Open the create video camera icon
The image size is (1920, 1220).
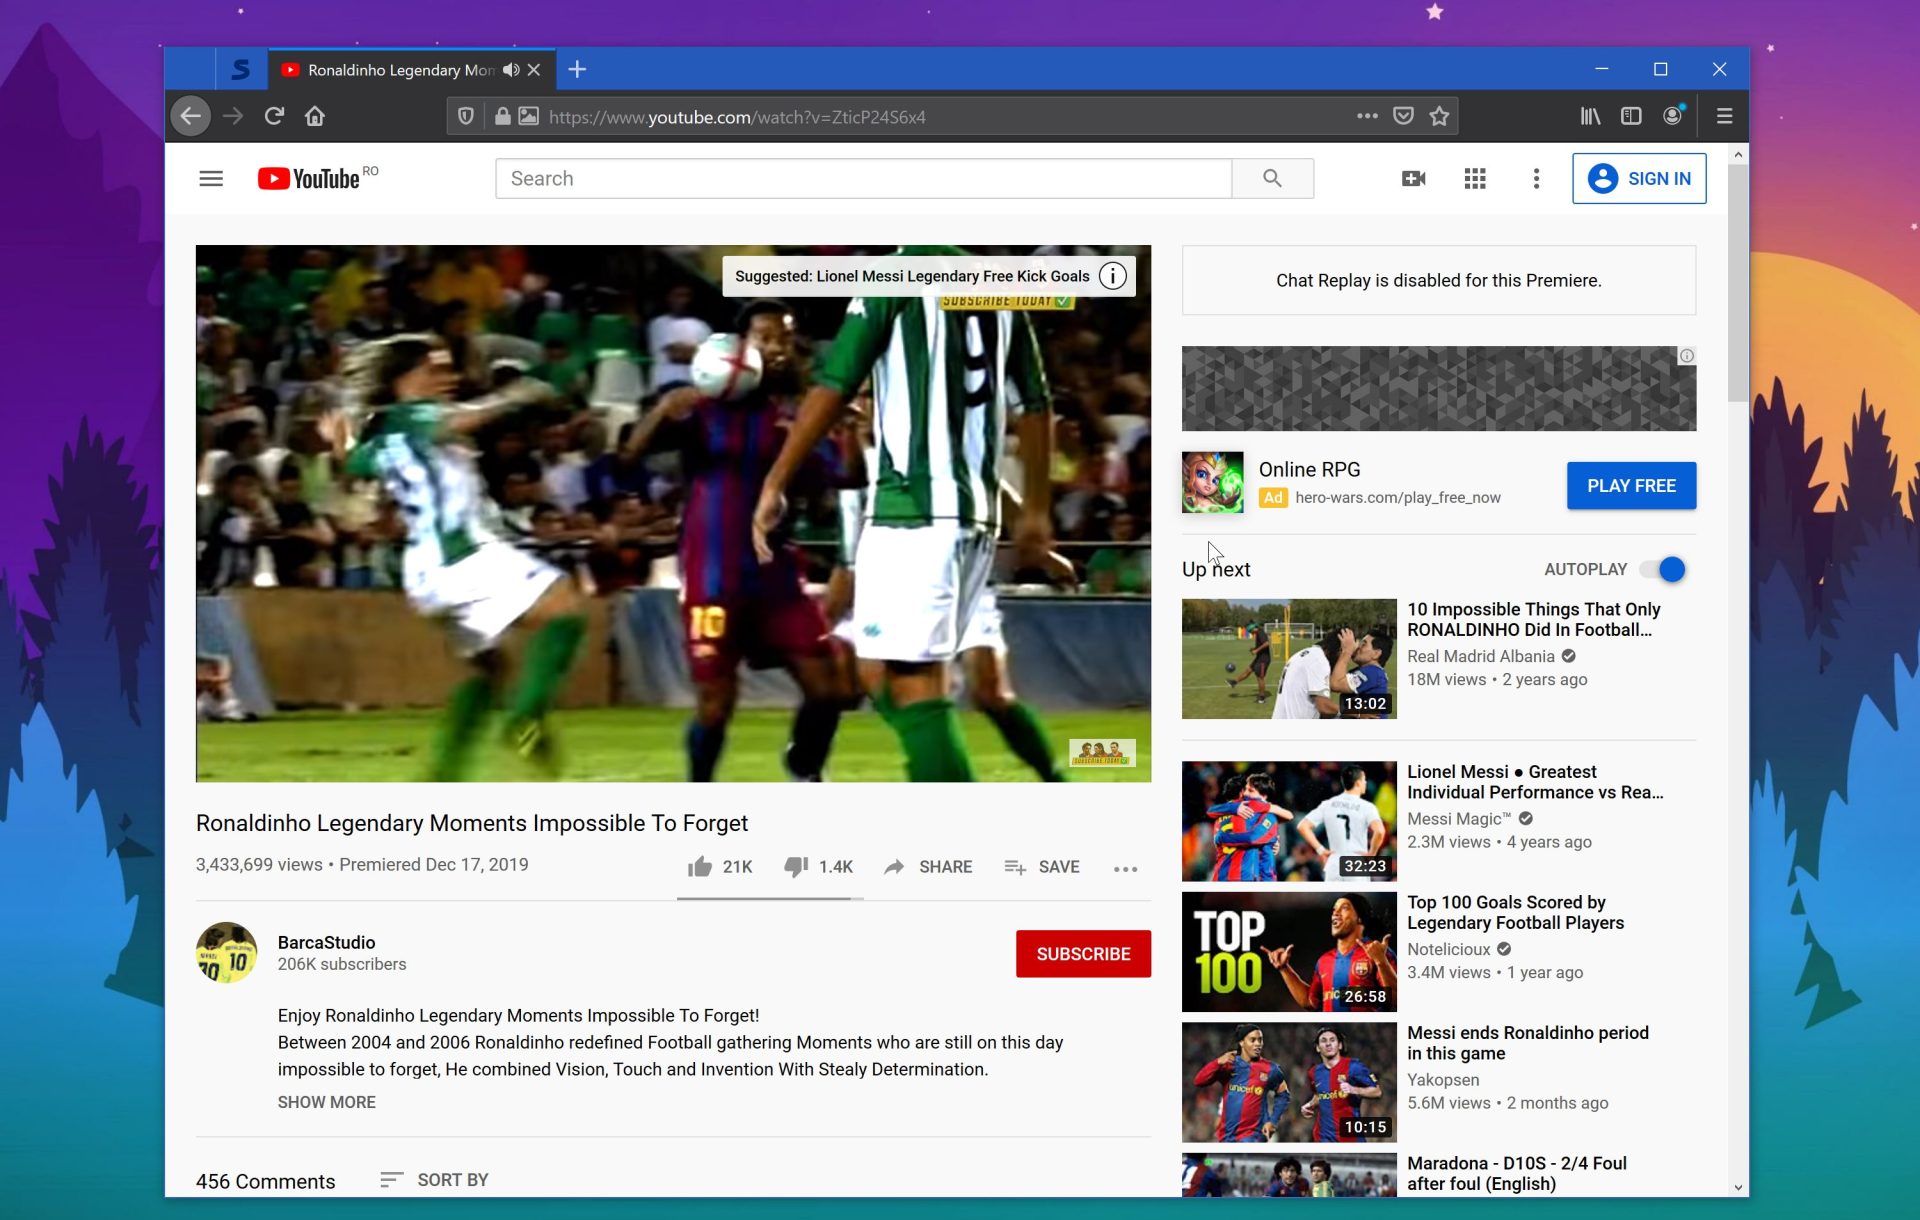1413,178
